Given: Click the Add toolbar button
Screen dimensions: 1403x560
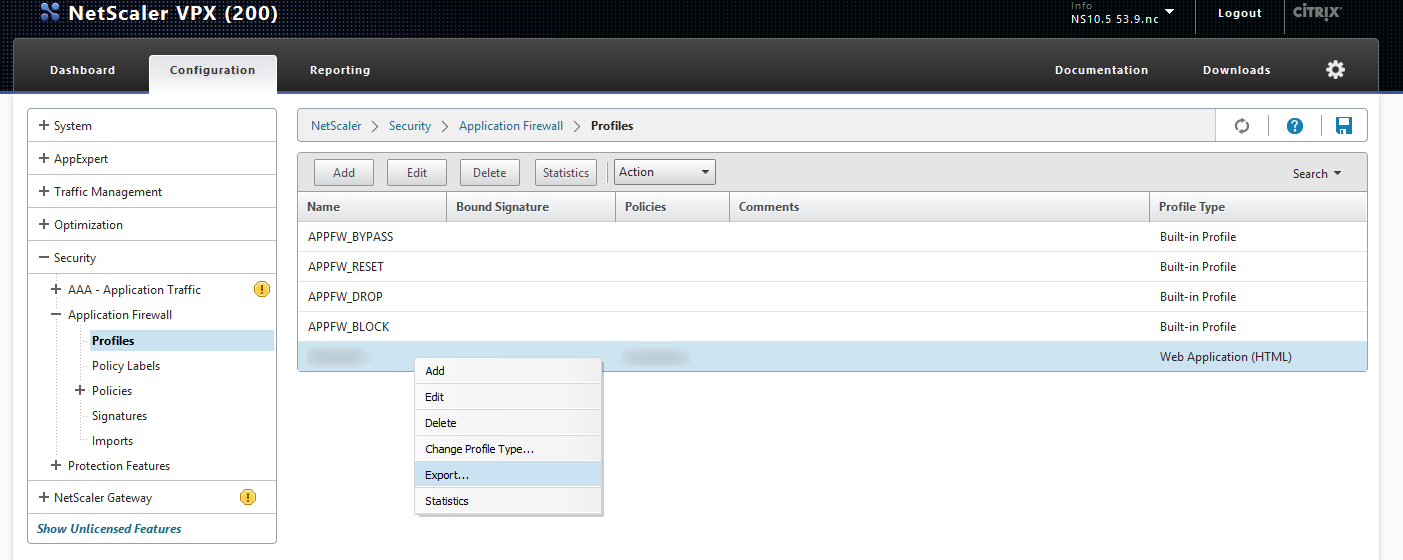Looking at the screenshot, I should tap(344, 173).
